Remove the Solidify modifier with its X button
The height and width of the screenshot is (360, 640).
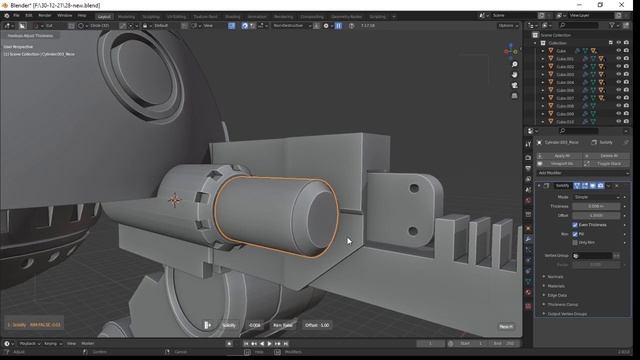(x=617, y=186)
